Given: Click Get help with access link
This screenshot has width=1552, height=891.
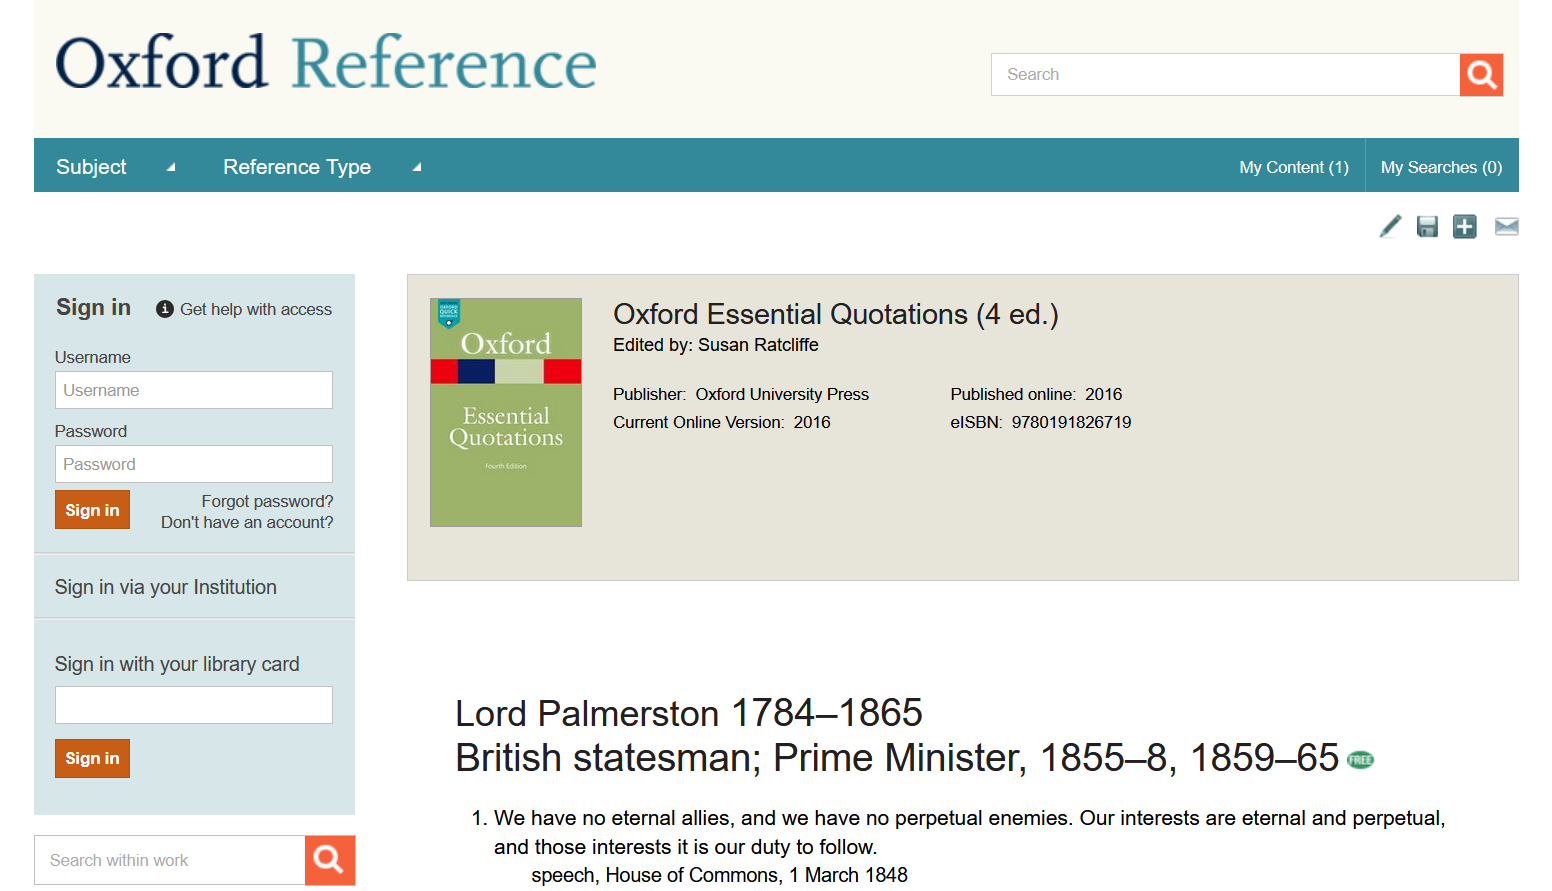Looking at the screenshot, I should [x=256, y=310].
